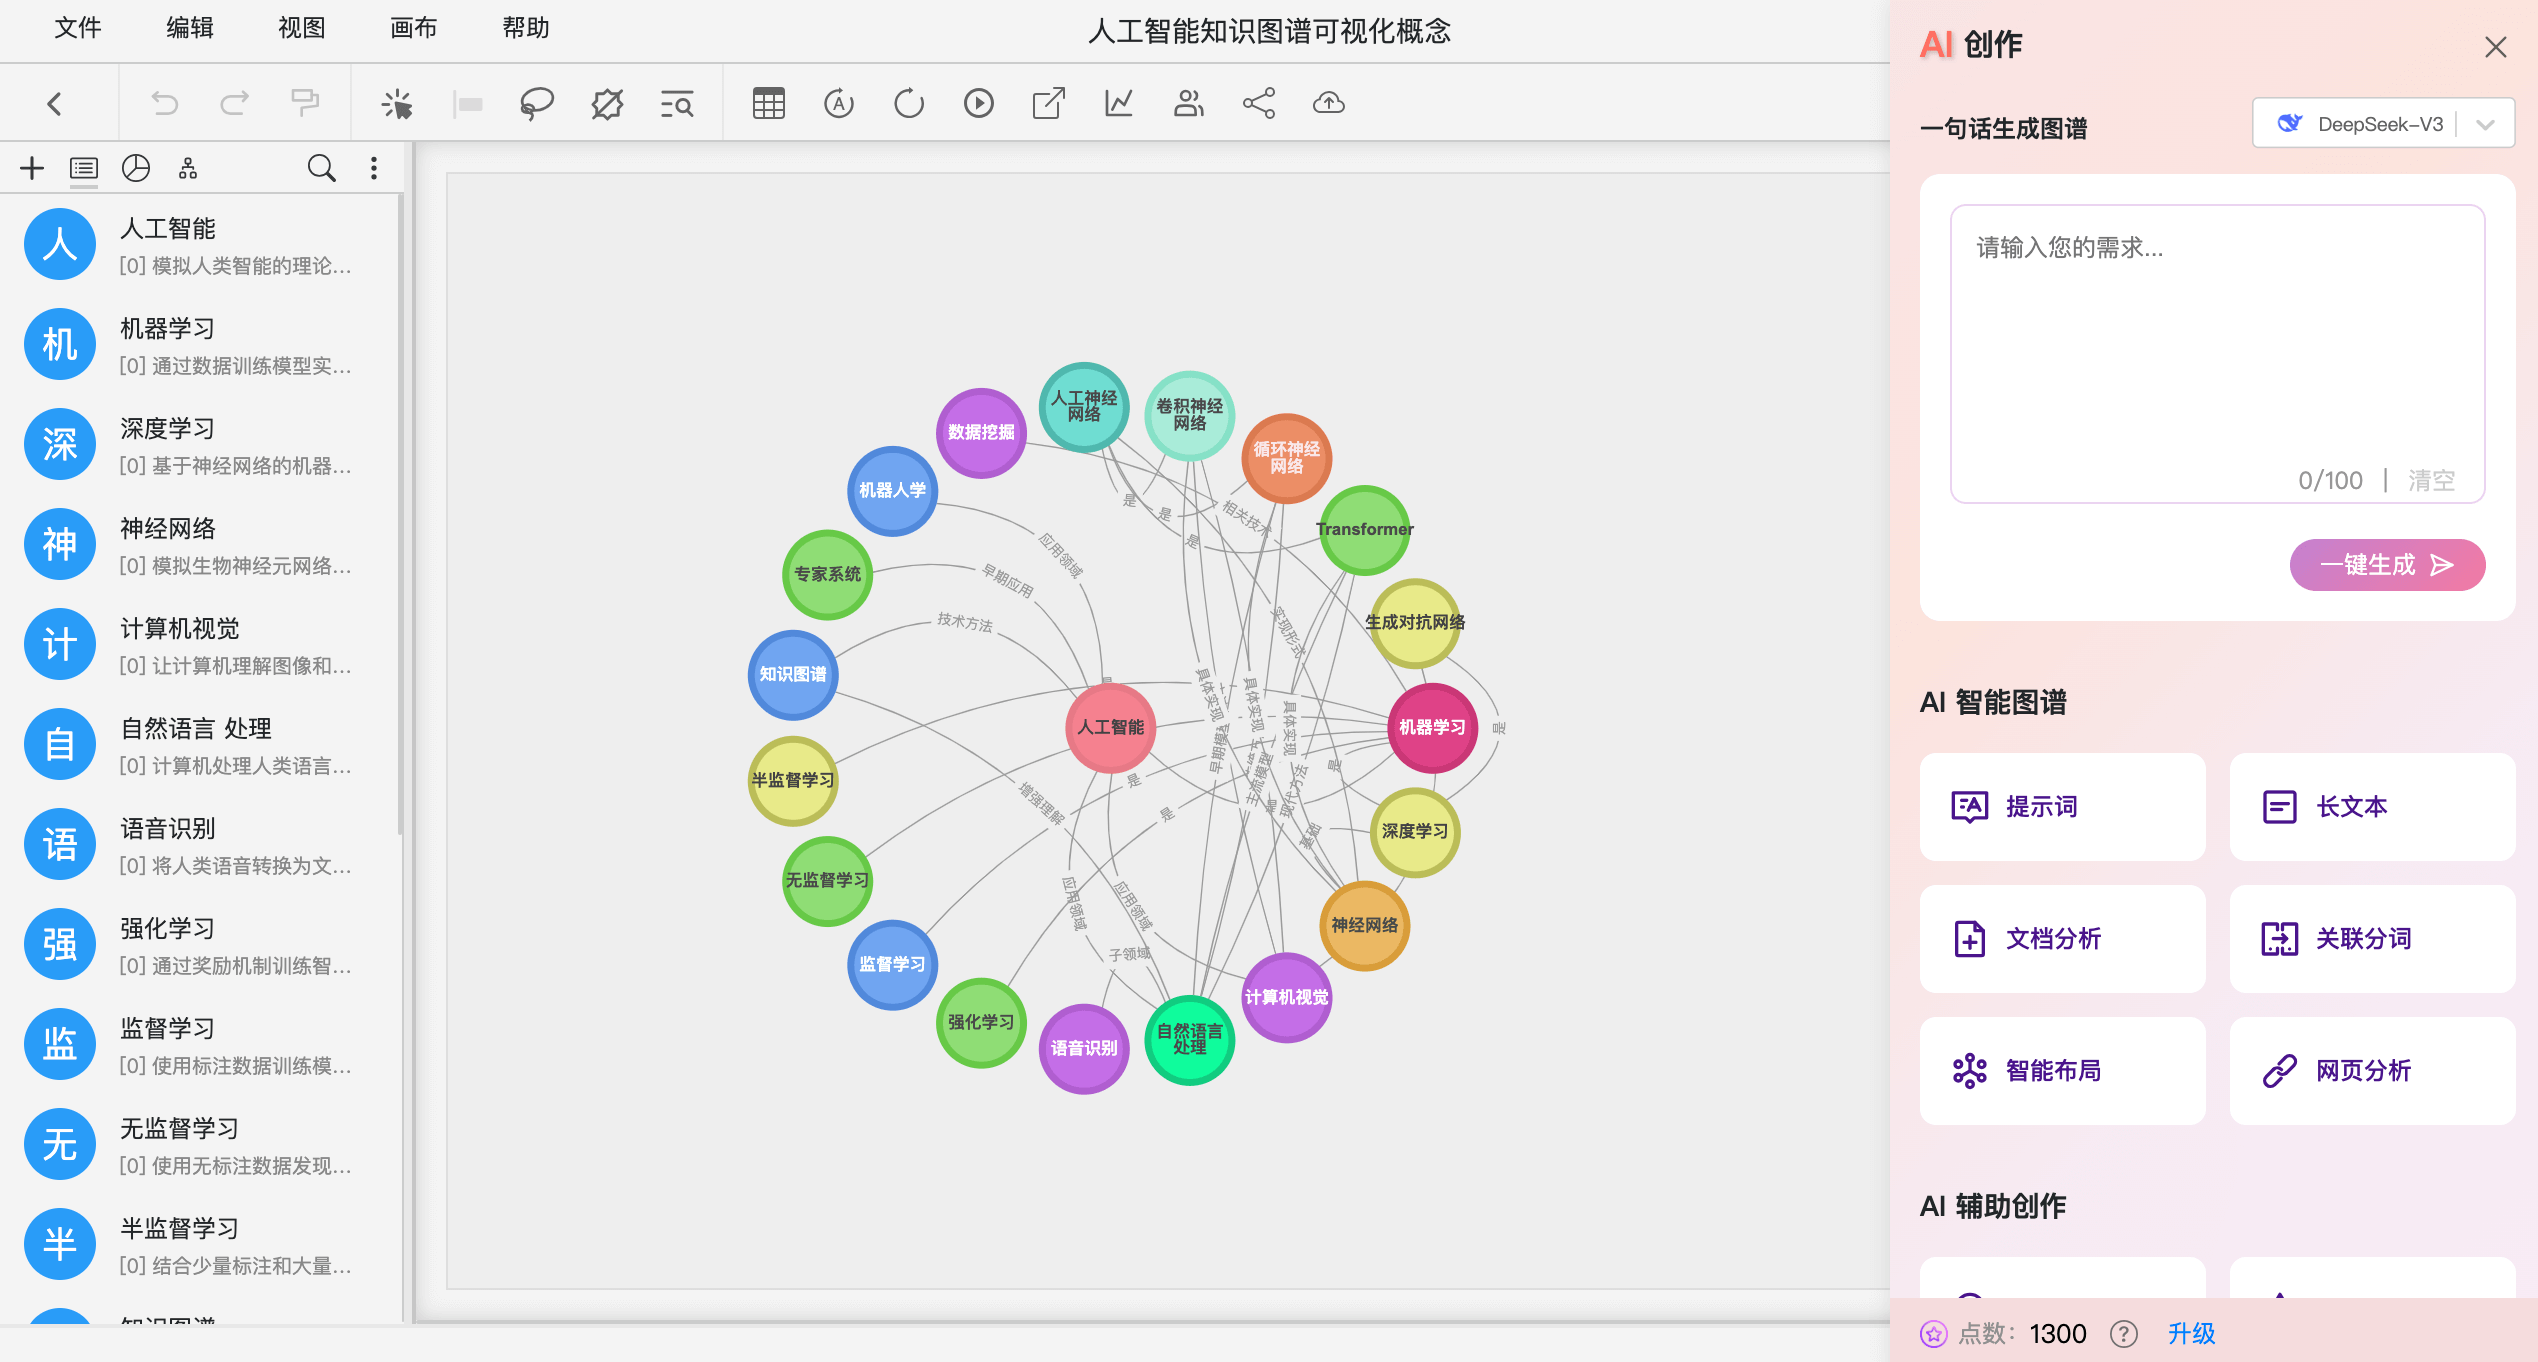Image resolution: width=2538 pixels, height=1362 pixels.
Task: Select 神经网络 list entry
Action: click(200, 544)
